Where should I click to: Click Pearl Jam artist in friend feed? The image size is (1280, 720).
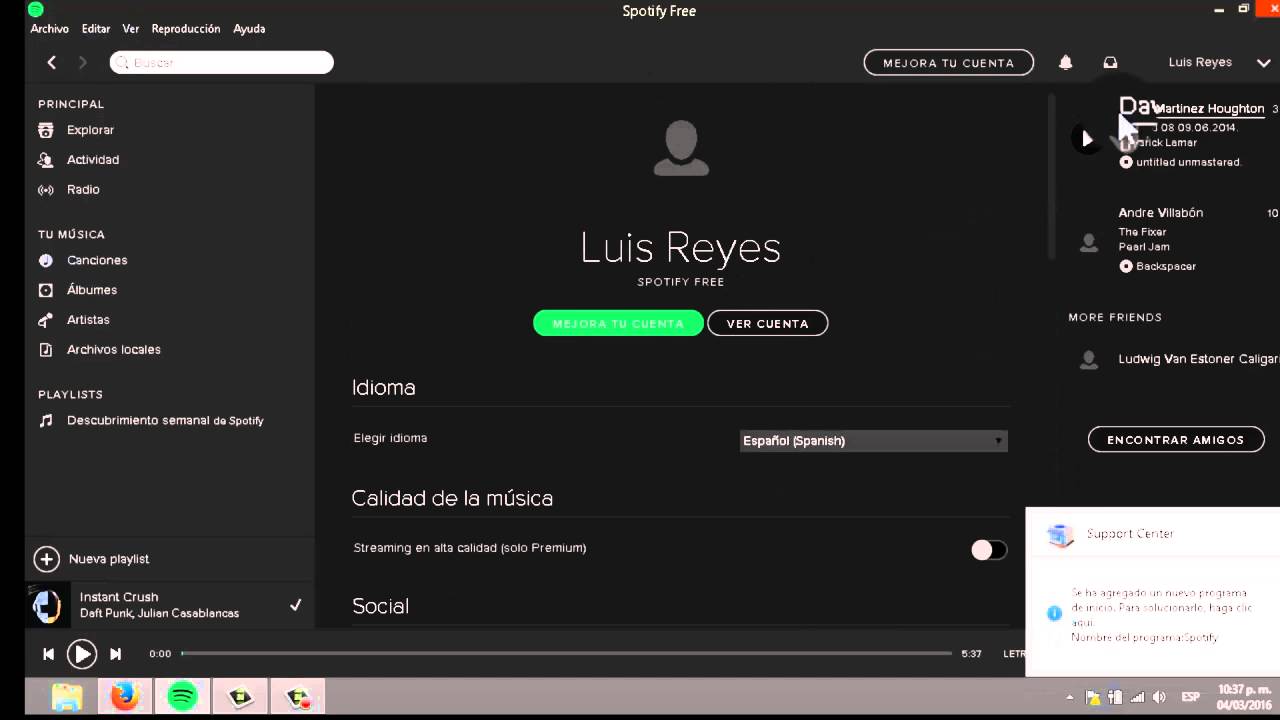(1144, 247)
